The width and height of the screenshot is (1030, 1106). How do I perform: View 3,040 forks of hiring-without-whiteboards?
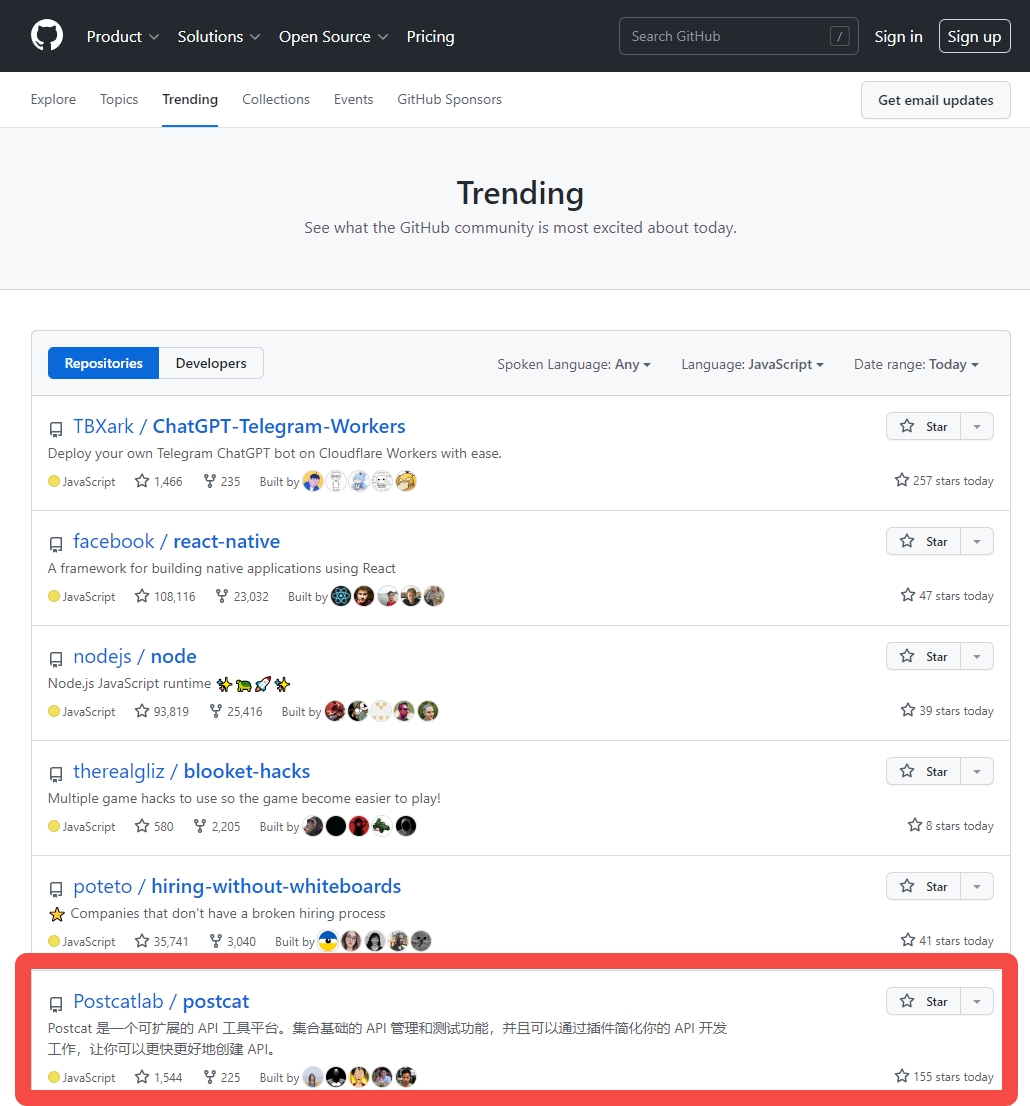click(x=232, y=942)
